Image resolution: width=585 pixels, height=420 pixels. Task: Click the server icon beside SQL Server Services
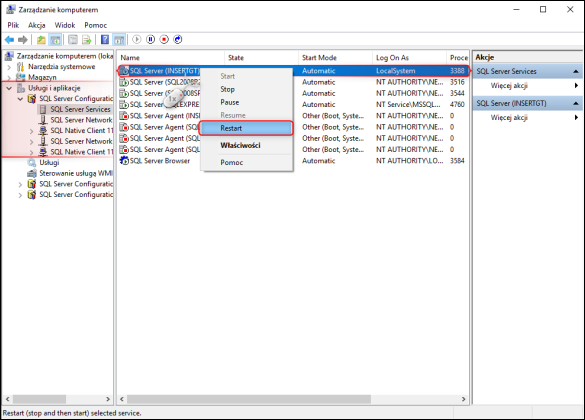pyautogui.click(x=43, y=109)
